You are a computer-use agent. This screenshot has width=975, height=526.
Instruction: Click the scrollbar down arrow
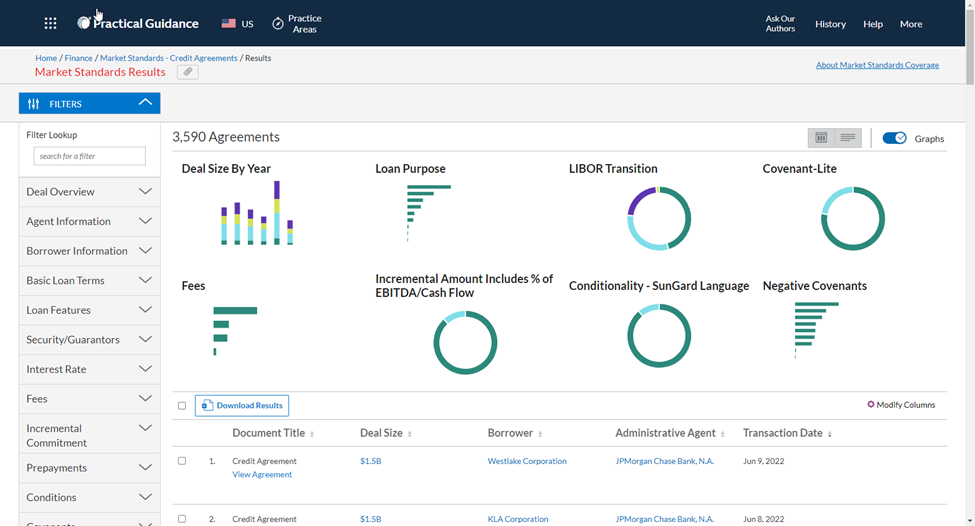tap(969, 521)
